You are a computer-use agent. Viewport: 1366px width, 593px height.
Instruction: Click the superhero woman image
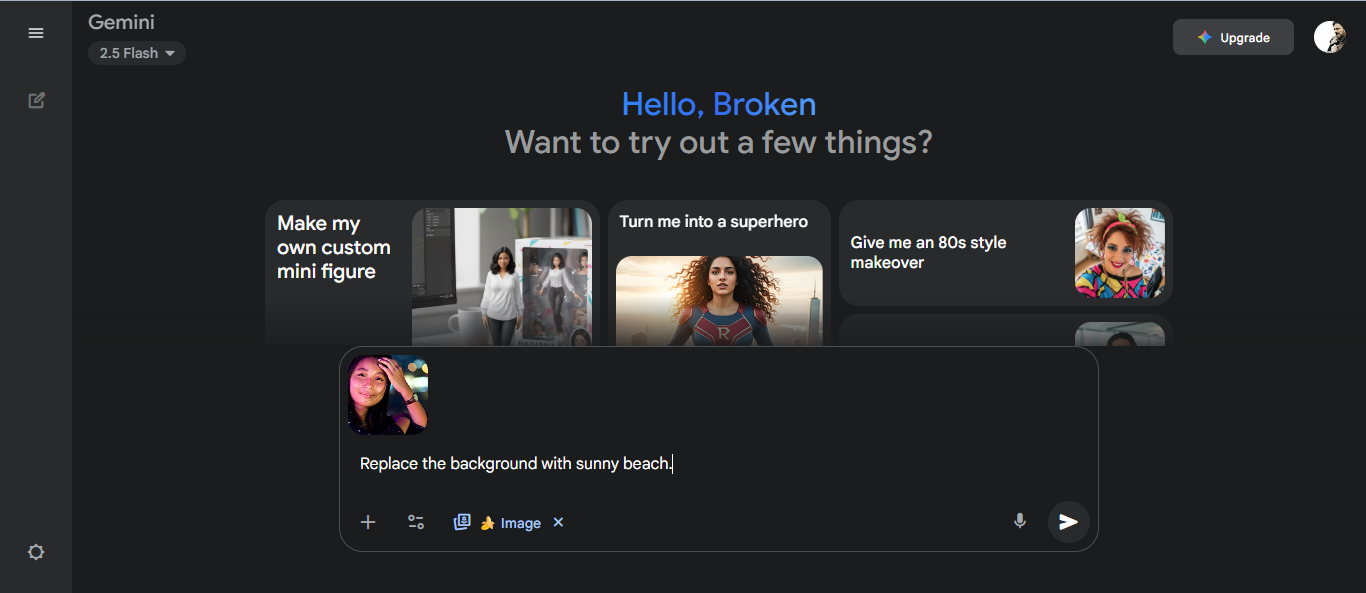[x=719, y=301]
